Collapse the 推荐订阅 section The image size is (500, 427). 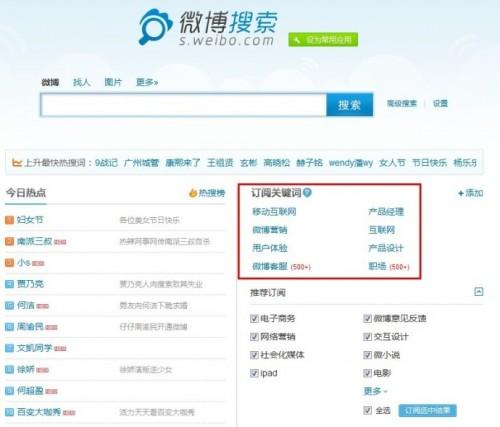click(479, 292)
